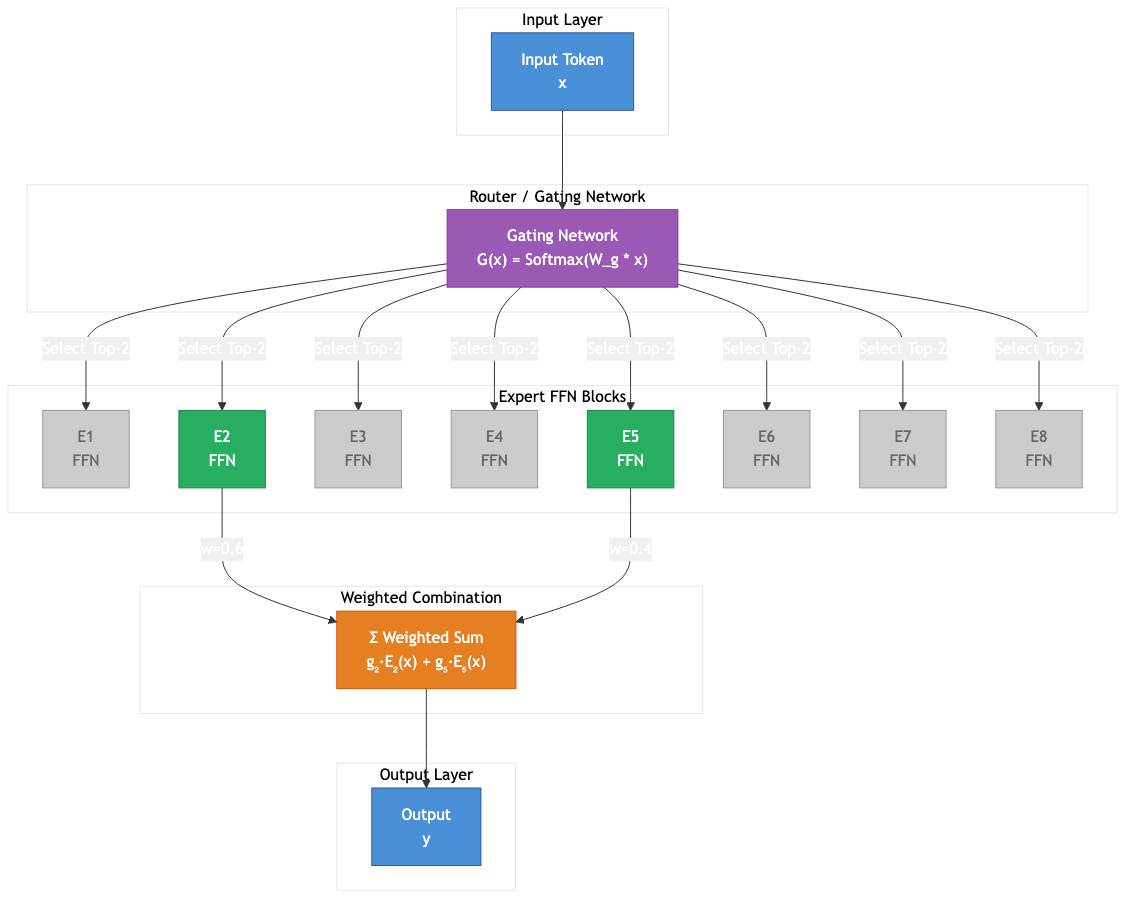Select the E3 FFN expert block

[x=357, y=448]
